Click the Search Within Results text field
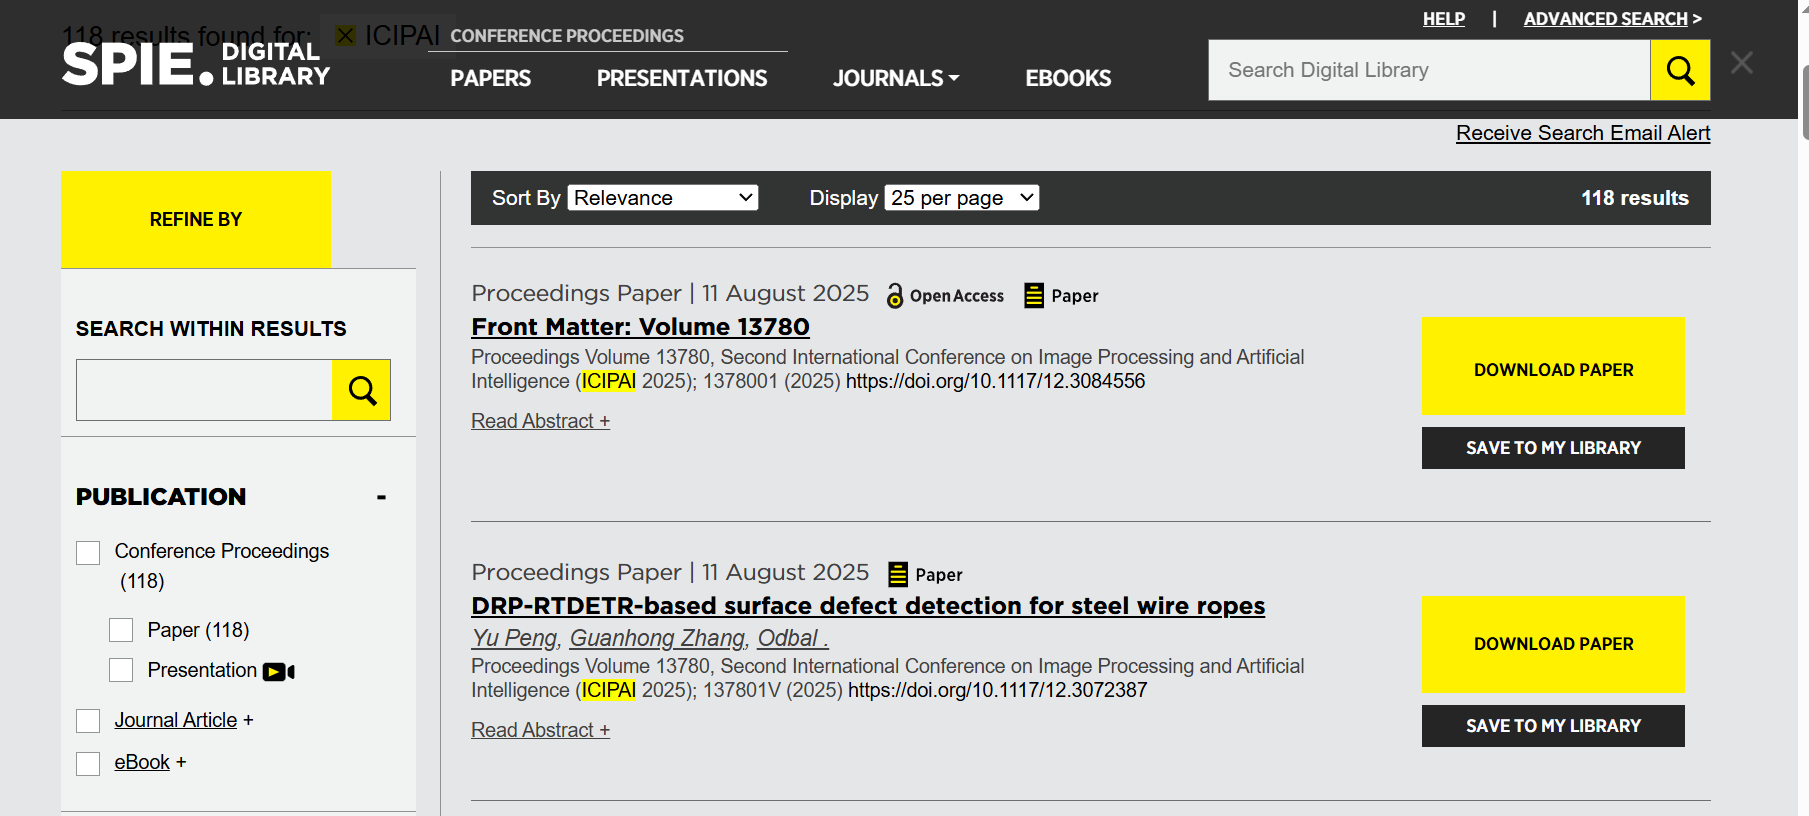 pos(204,390)
